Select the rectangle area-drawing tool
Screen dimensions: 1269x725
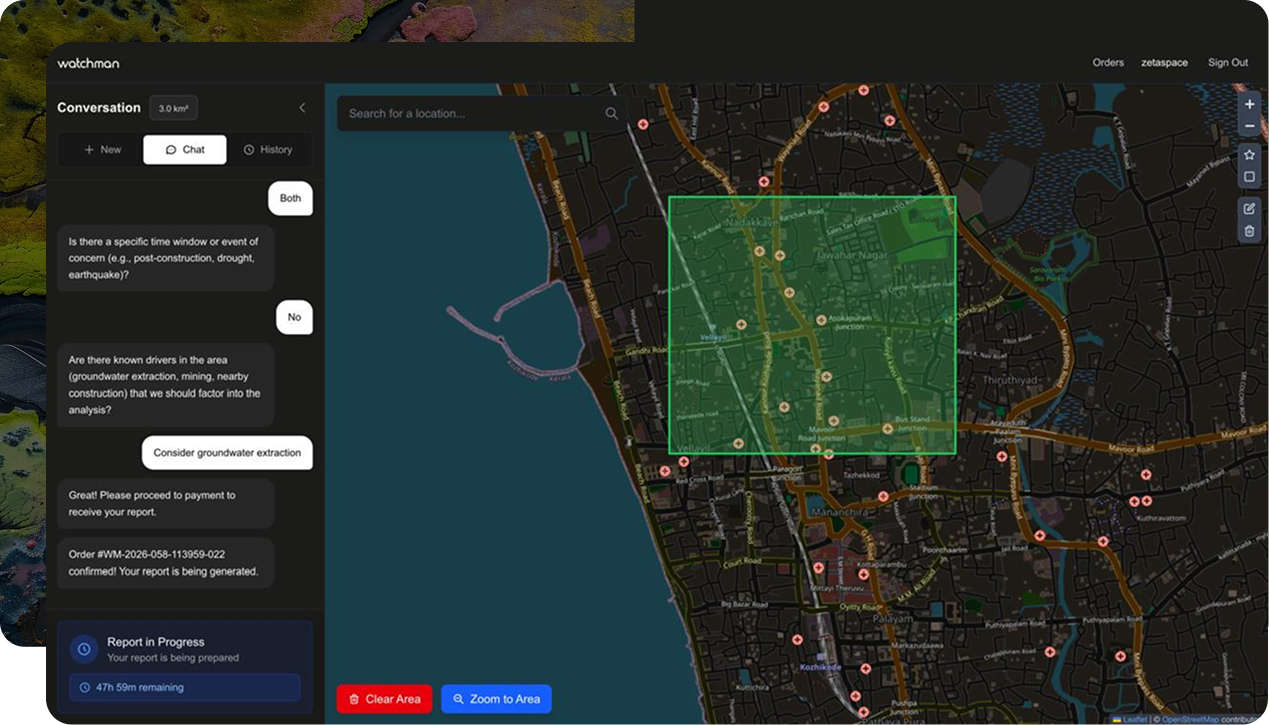pos(1248,176)
